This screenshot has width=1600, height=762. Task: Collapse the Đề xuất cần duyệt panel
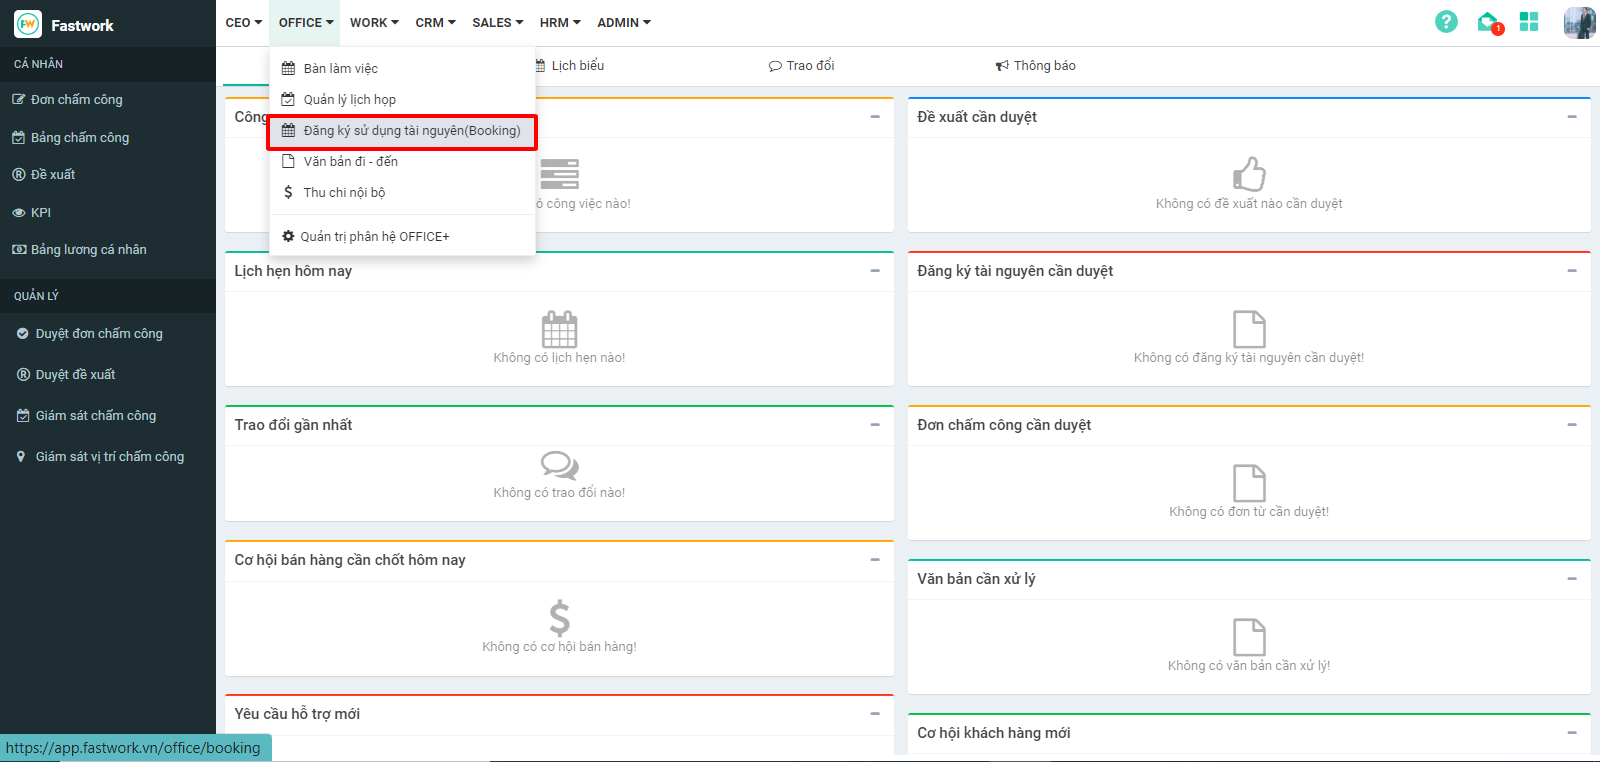pyautogui.click(x=1572, y=117)
